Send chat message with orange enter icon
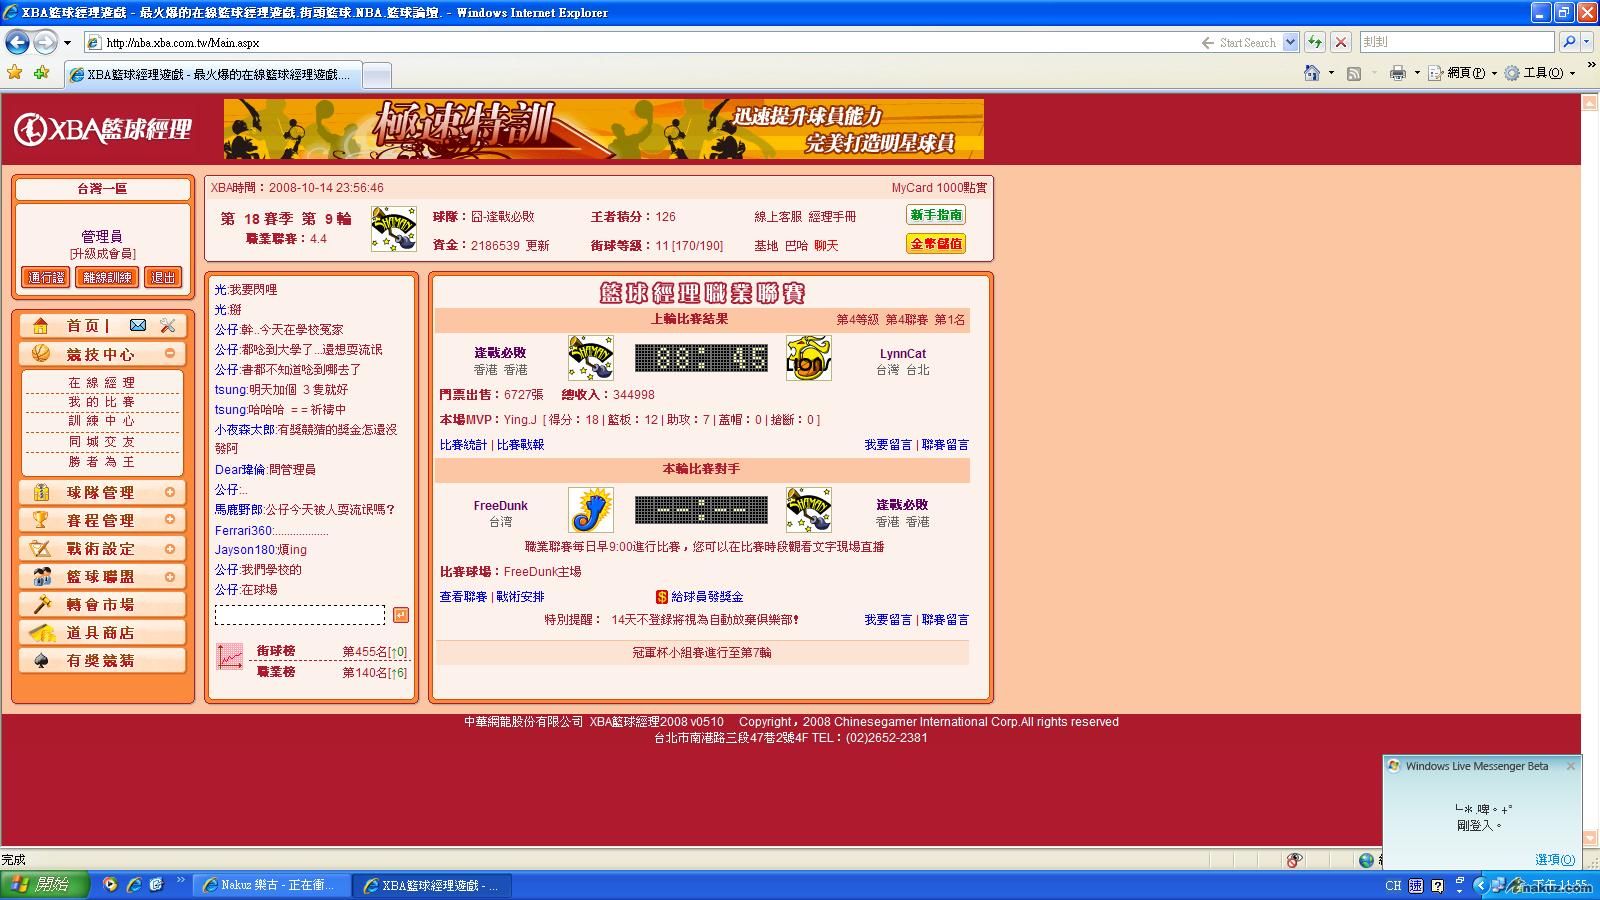This screenshot has height=900, width=1600. pyautogui.click(x=401, y=614)
